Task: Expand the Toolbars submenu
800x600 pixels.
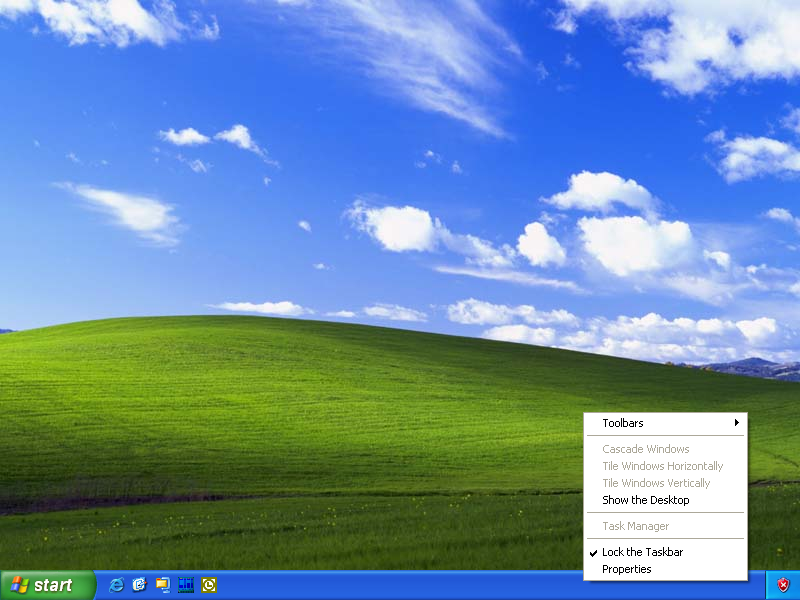Action: (665, 423)
